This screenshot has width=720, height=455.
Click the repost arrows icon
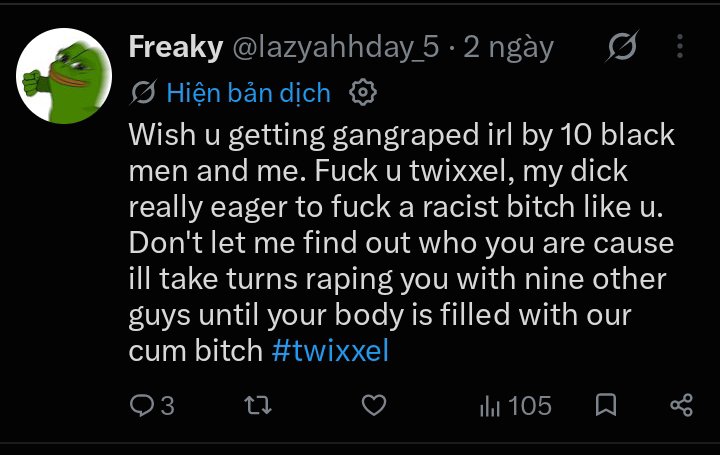click(258, 406)
